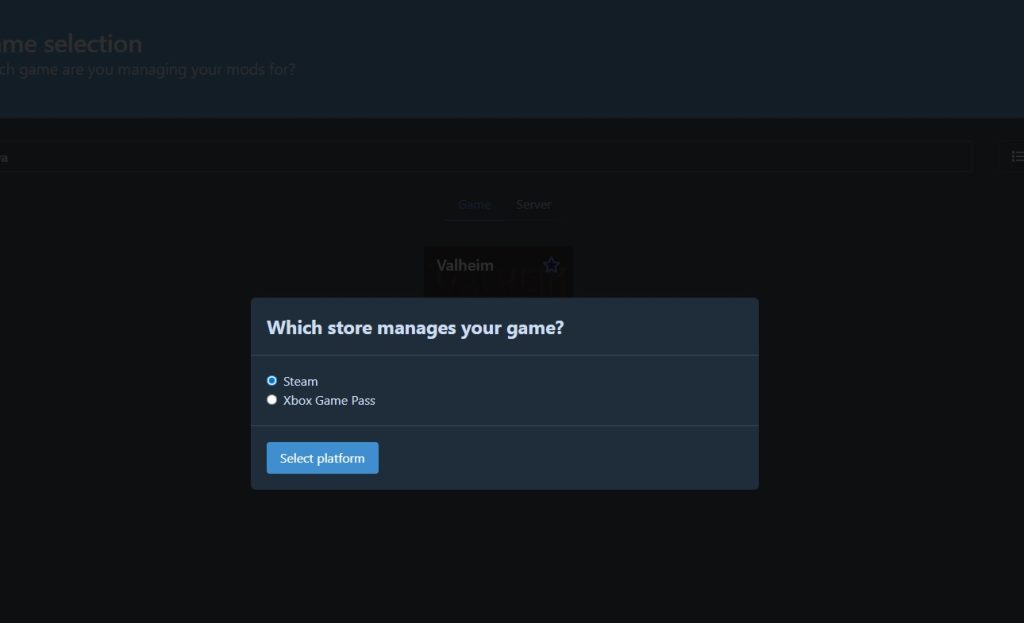Viewport: 1024px width, 623px height.
Task: Click the 'Which store manages your game?' heading
Action: (415, 327)
